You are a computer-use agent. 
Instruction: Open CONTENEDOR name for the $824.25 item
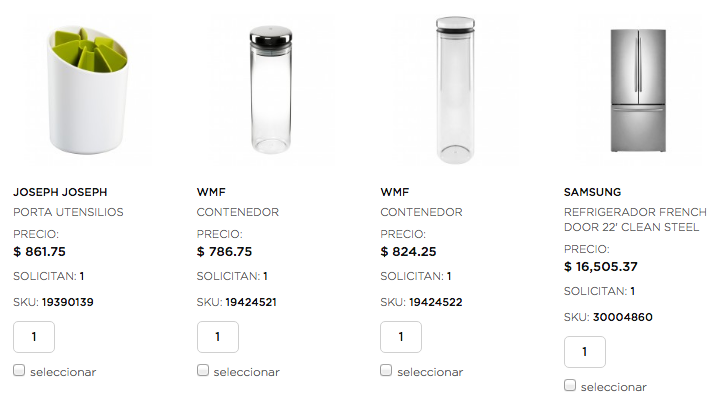(x=421, y=212)
